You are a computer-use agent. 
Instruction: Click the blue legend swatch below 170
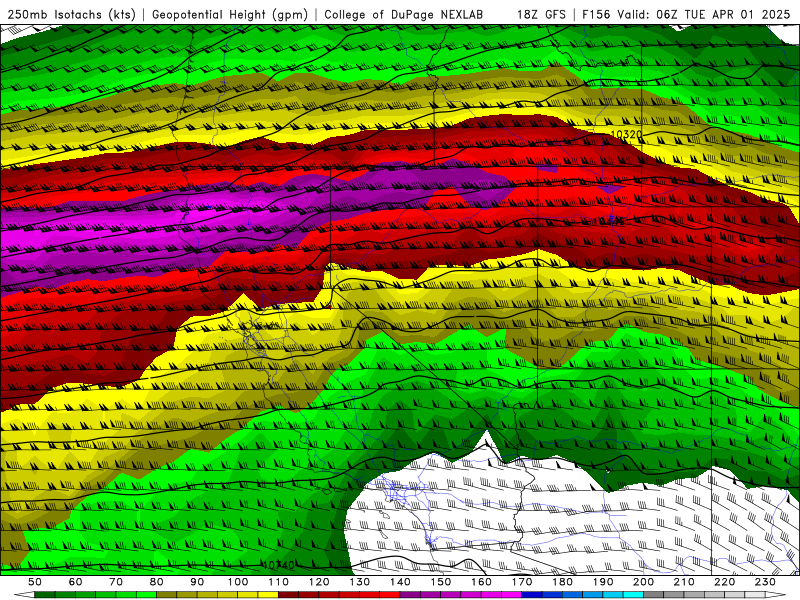coord(532,595)
